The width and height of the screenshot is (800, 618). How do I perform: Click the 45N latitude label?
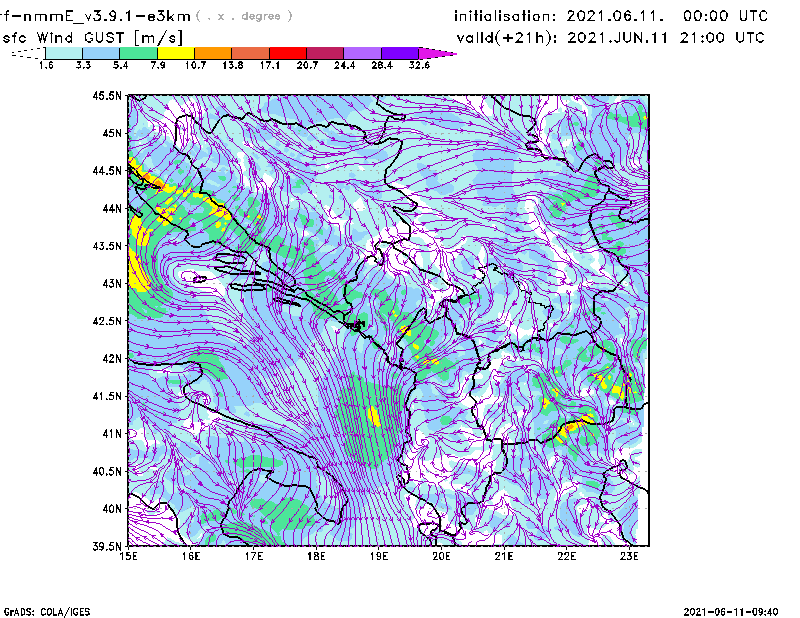[x=112, y=133]
